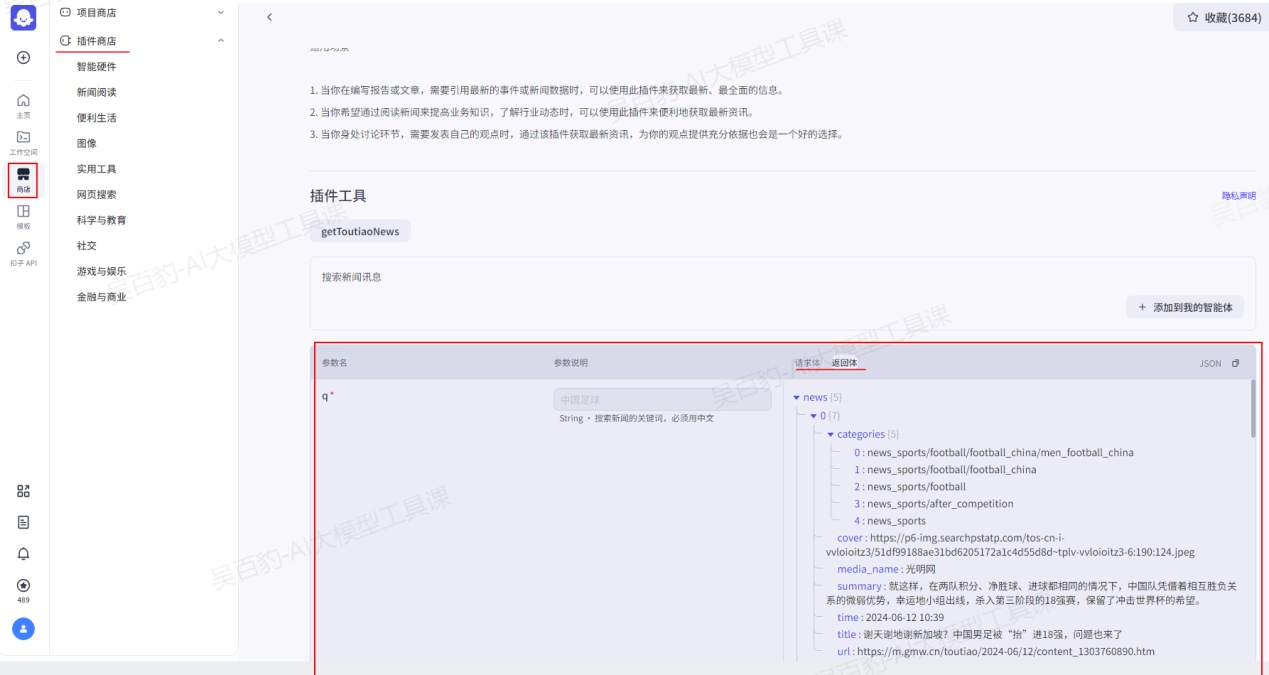Viewport: 1269px width, 675px height.
Task: Click the q parameter input field
Action: pyautogui.click(x=662, y=399)
